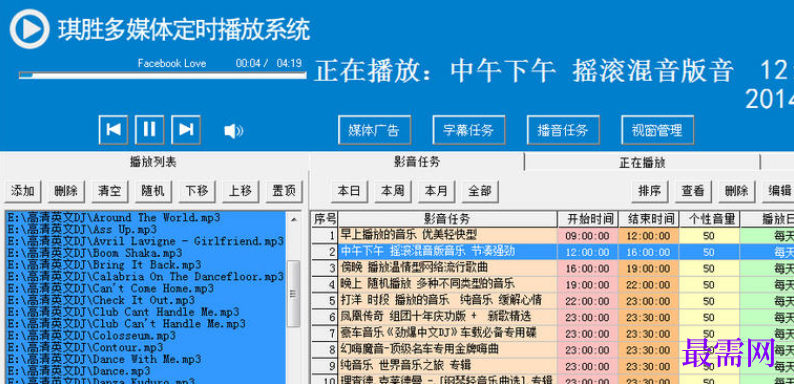Click row number 3 header cell

[325, 268]
